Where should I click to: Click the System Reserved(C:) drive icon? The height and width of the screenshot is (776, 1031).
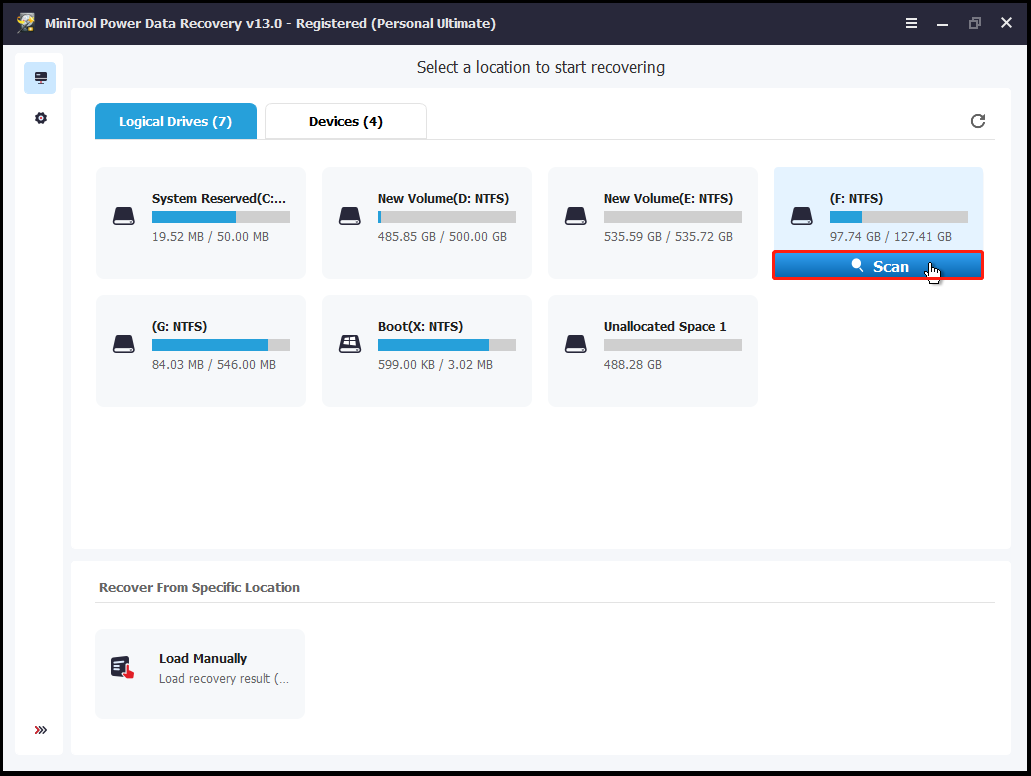tap(124, 216)
